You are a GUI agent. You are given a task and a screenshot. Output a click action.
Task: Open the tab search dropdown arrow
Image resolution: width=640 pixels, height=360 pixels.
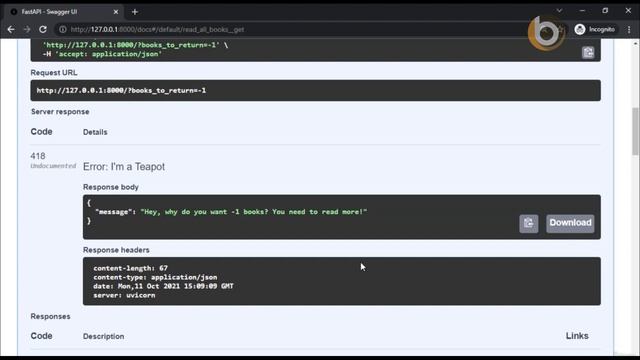tap(559, 11)
